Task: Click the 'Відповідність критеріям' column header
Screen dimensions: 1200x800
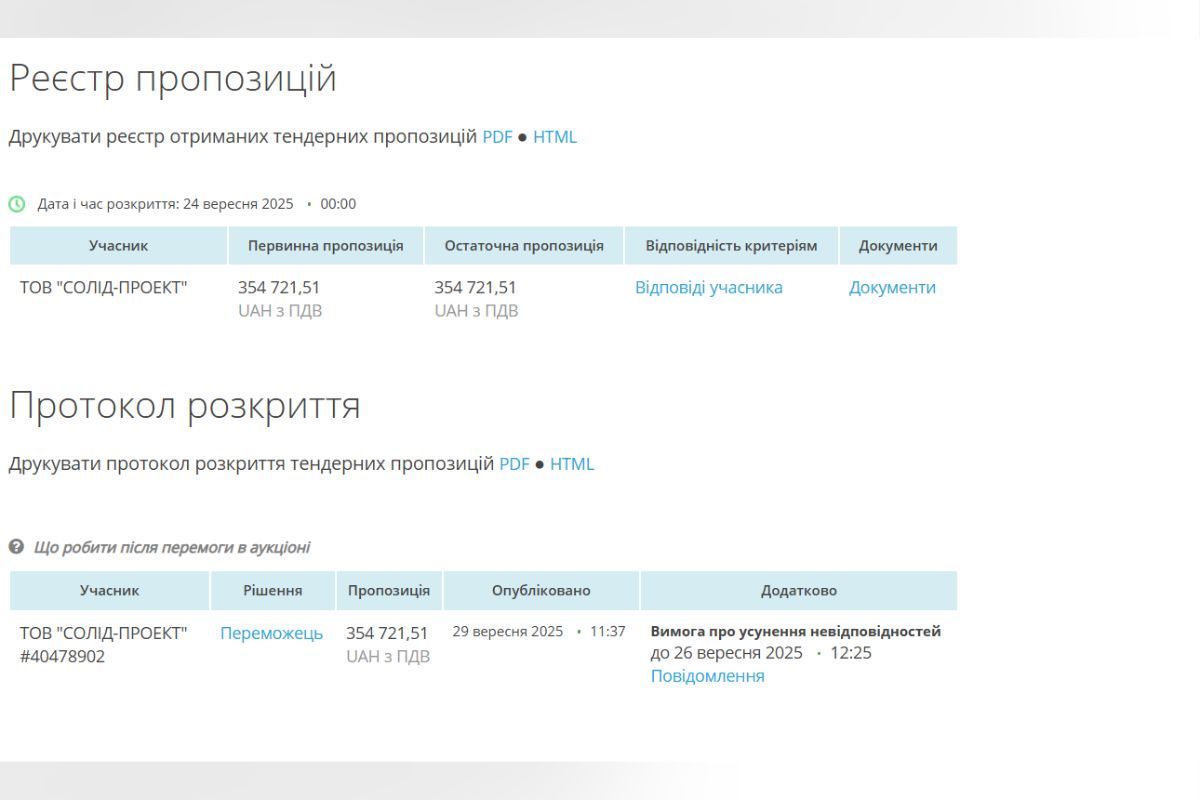Action: (x=731, y=246)
